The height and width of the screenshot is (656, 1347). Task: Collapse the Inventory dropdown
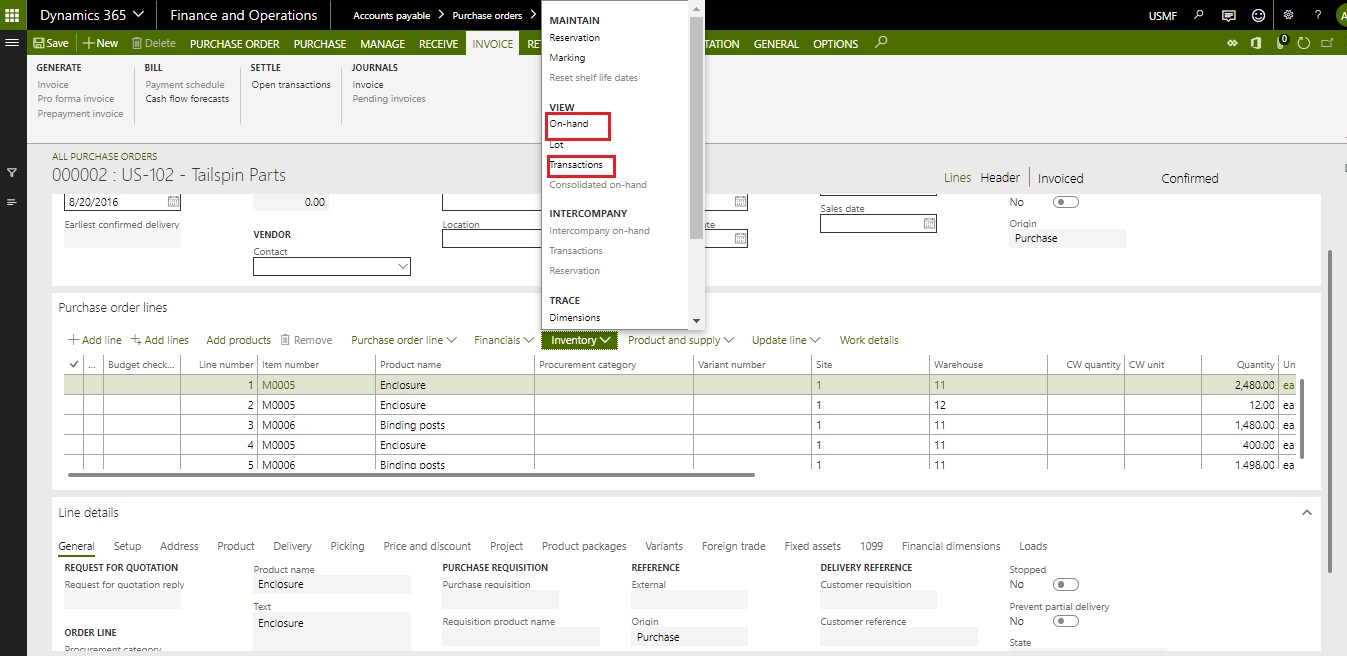click(x=580, y=340)
